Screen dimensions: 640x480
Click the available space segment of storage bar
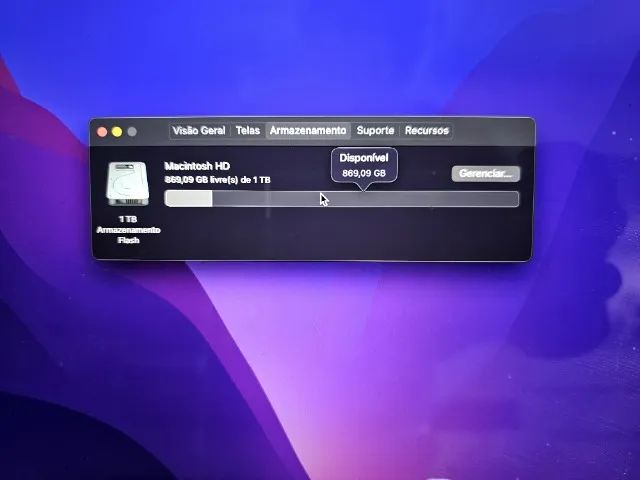click(x=366, y=199)
